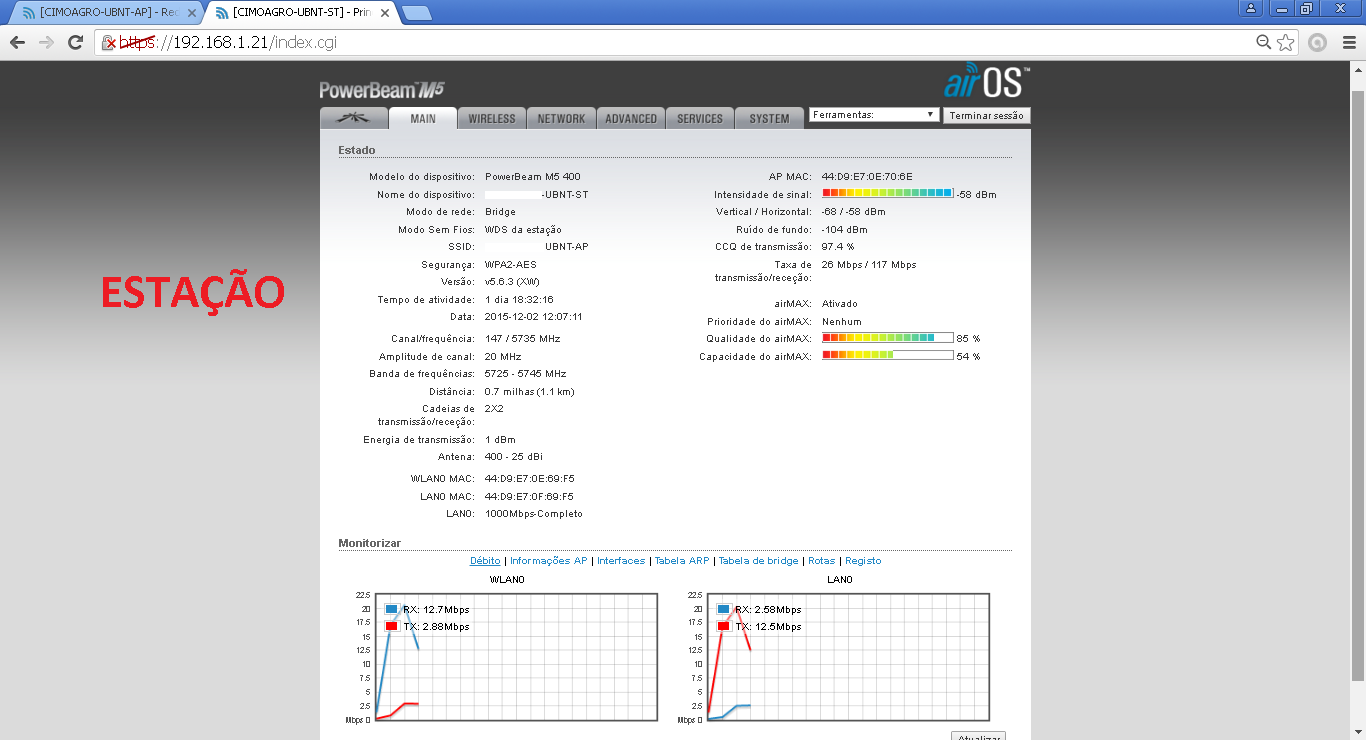
Task: Open the Registo log link
Action: click(x=863, y=561)
